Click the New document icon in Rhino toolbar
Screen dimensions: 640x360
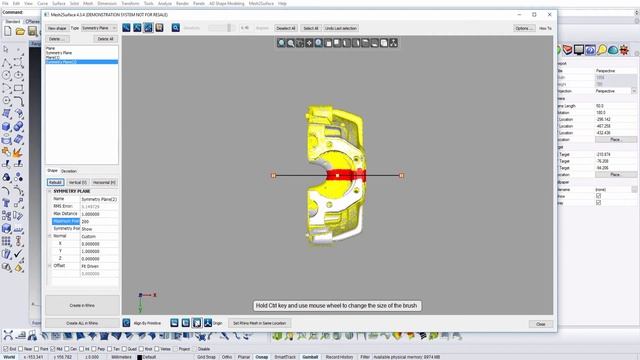(x=8, y=31)
